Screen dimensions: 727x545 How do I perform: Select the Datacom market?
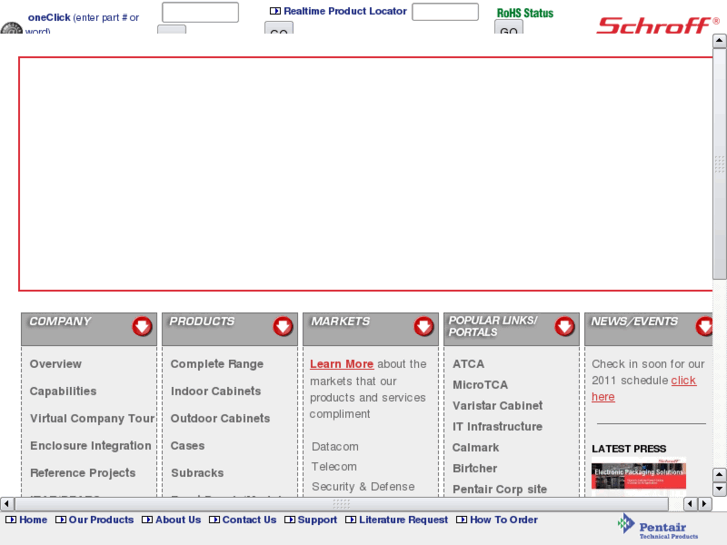[x=335, y=447]
